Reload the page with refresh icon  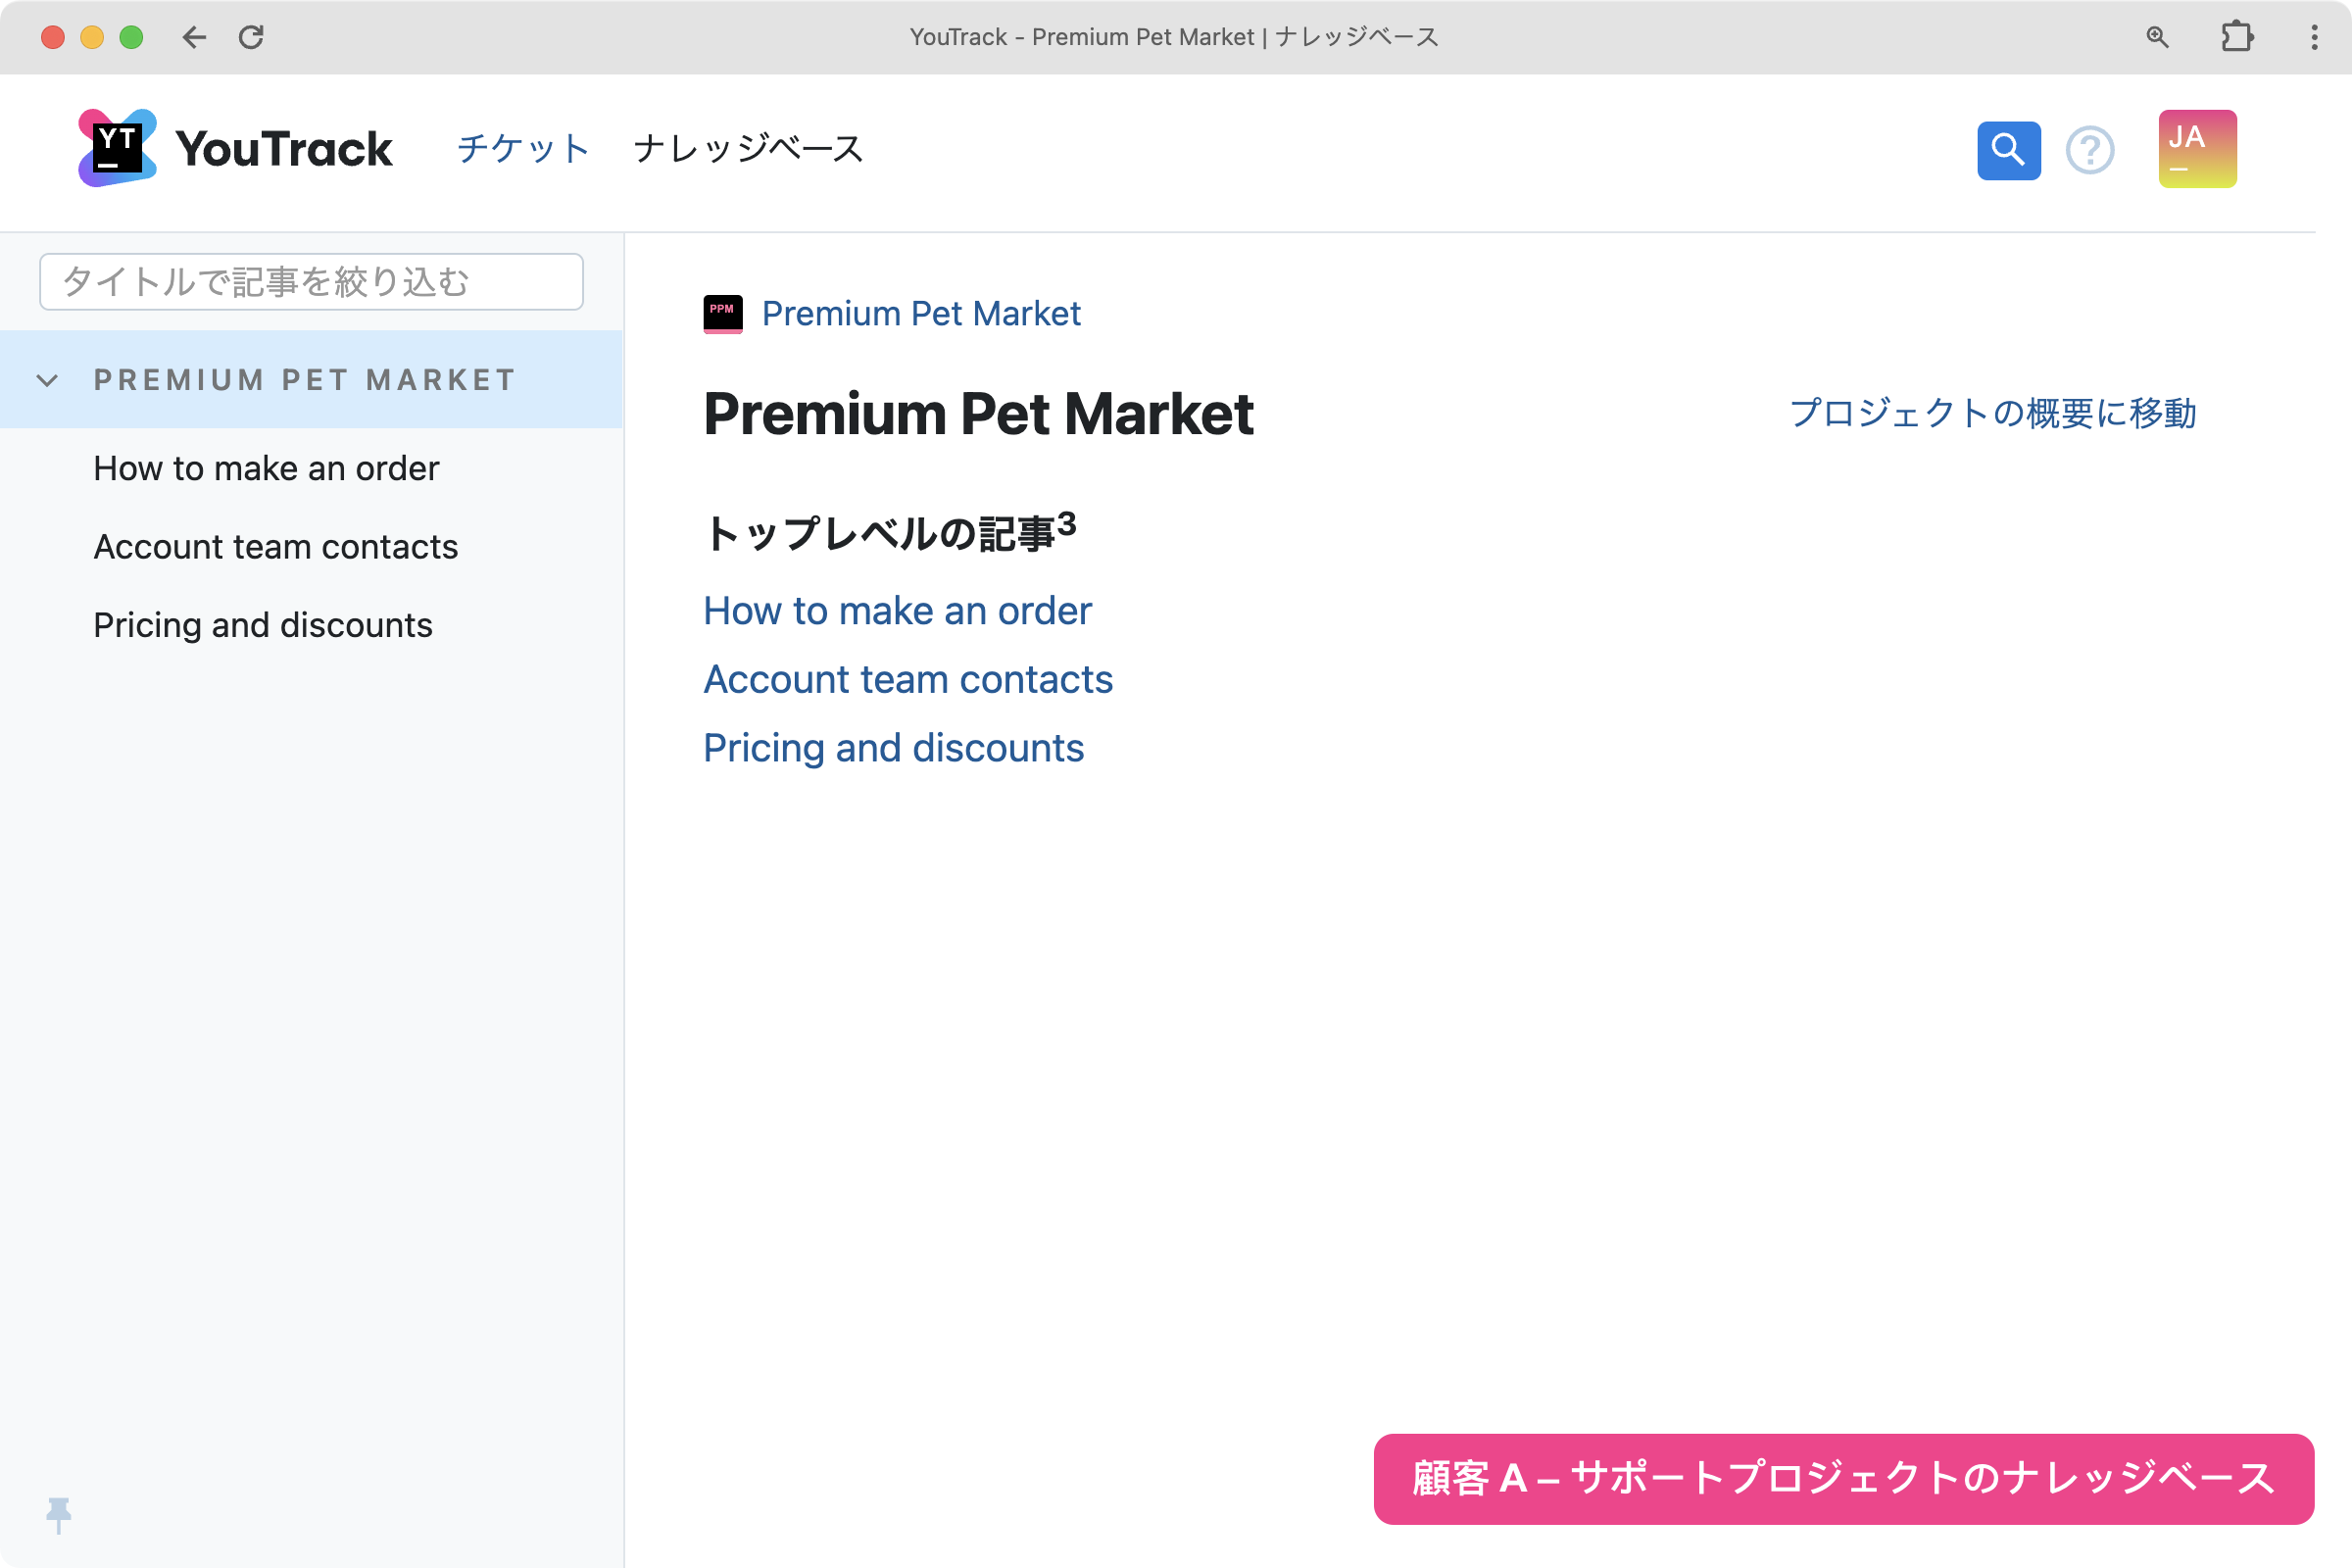tap(251, 37)
